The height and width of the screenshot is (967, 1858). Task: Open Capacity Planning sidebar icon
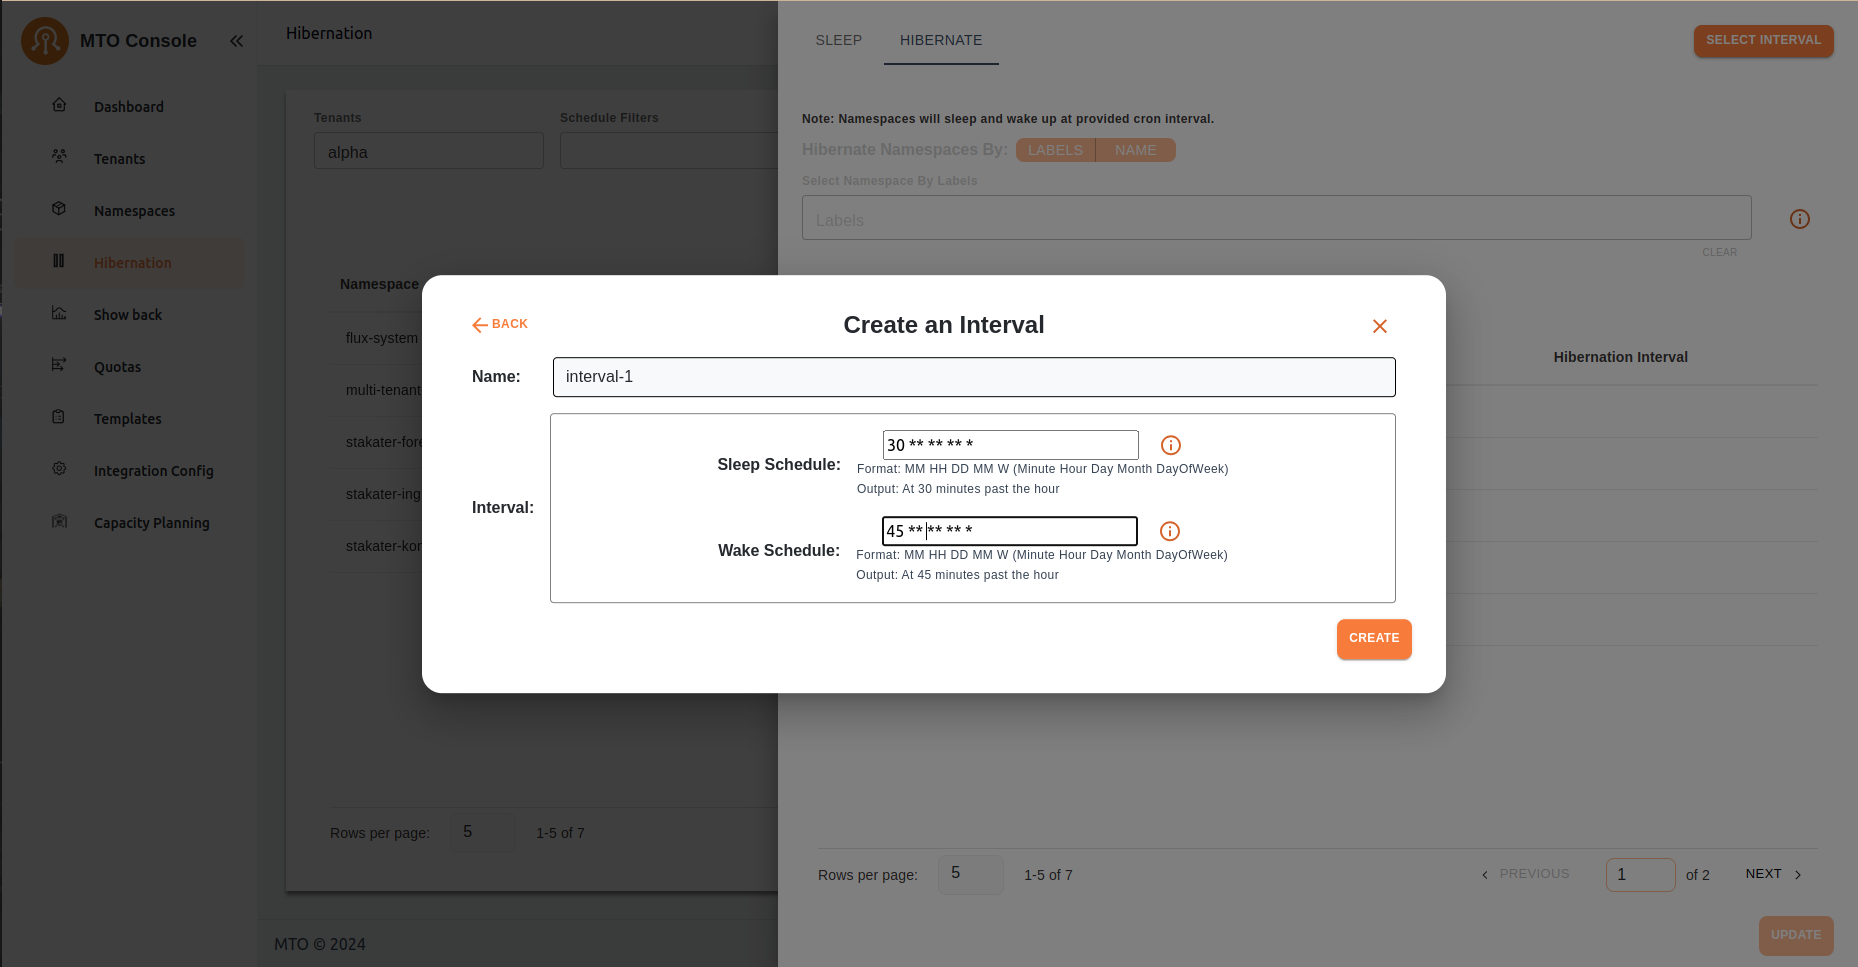tap(59, 522)
